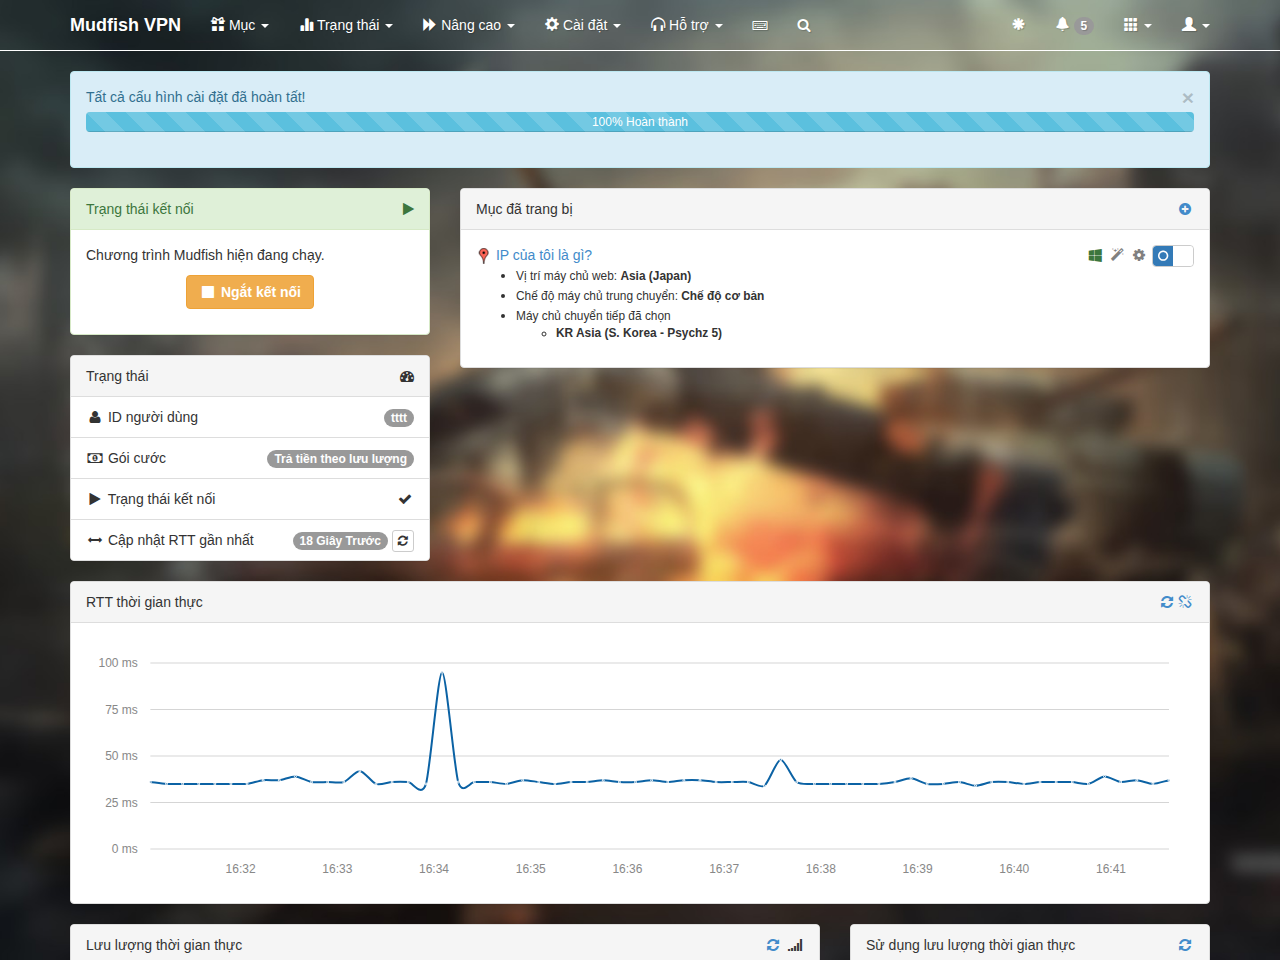
Task: Refresh the Lưu lượng thời gian thực panel
Action: 773,945
